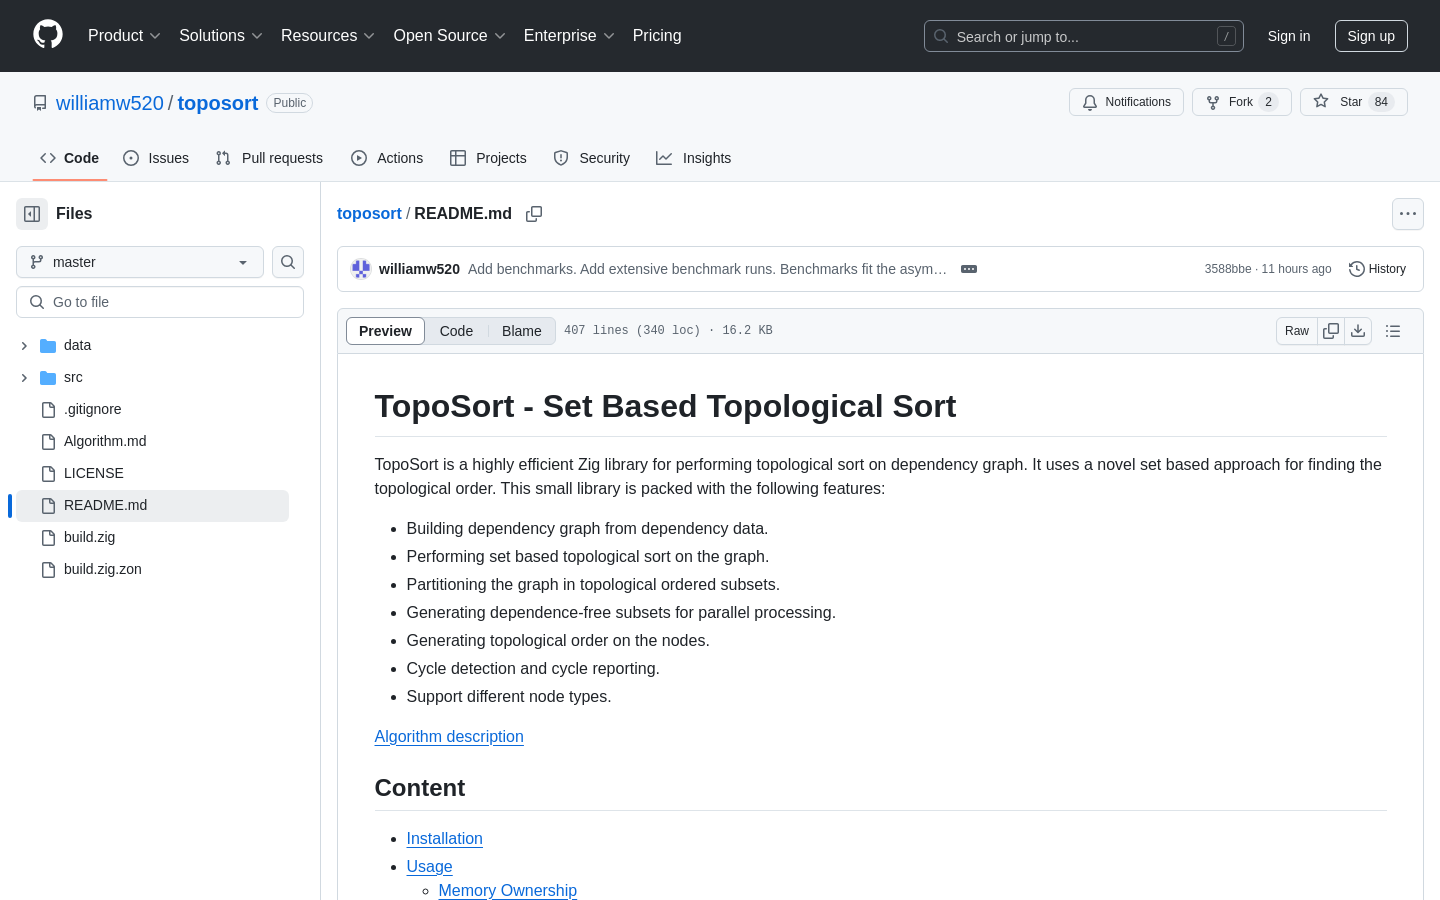Open the Algorithm description link
This screenshot has height=900, width=1440.
tap(449, 736)
